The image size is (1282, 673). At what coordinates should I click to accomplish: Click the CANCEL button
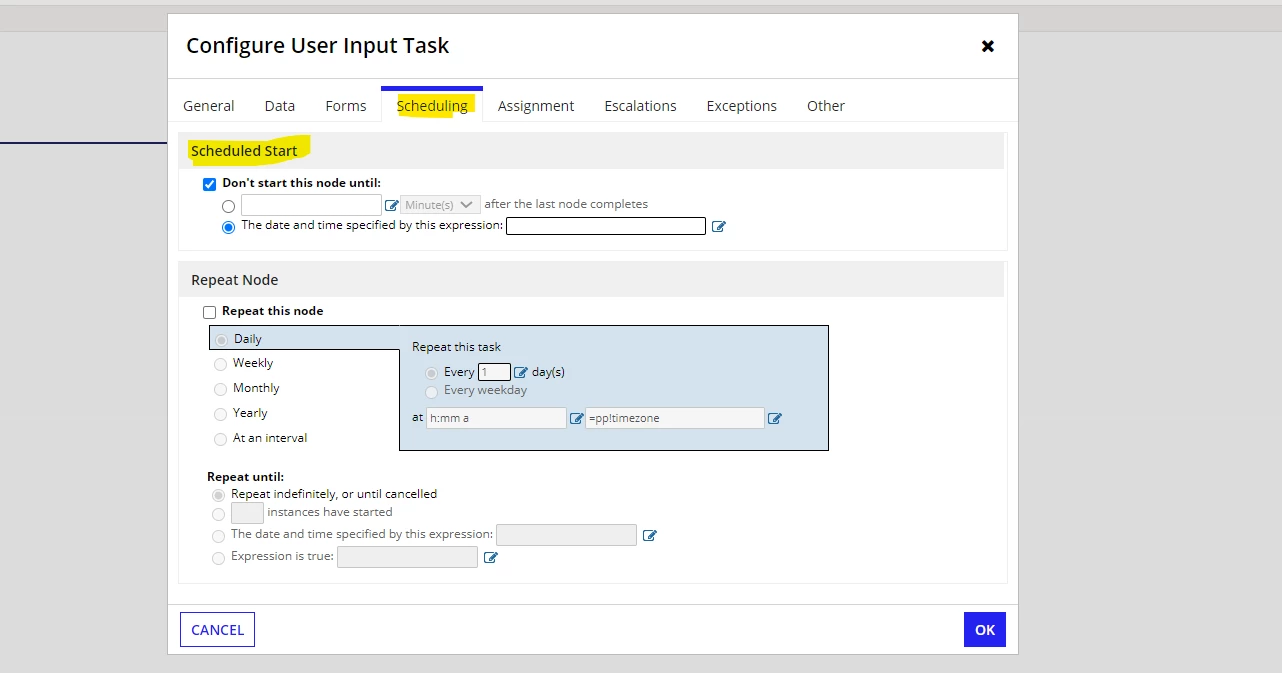coord(217,630)
